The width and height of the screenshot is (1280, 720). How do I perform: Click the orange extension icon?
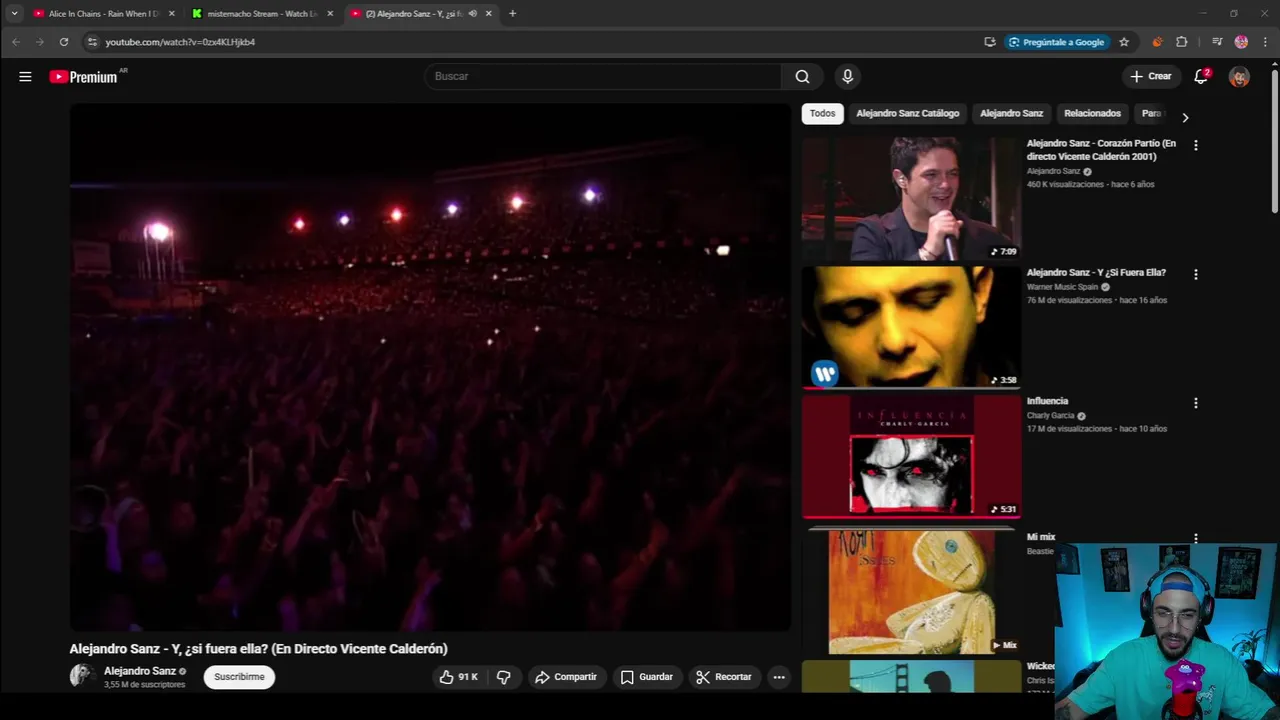pyautogui.click(x=1157, y=42)
